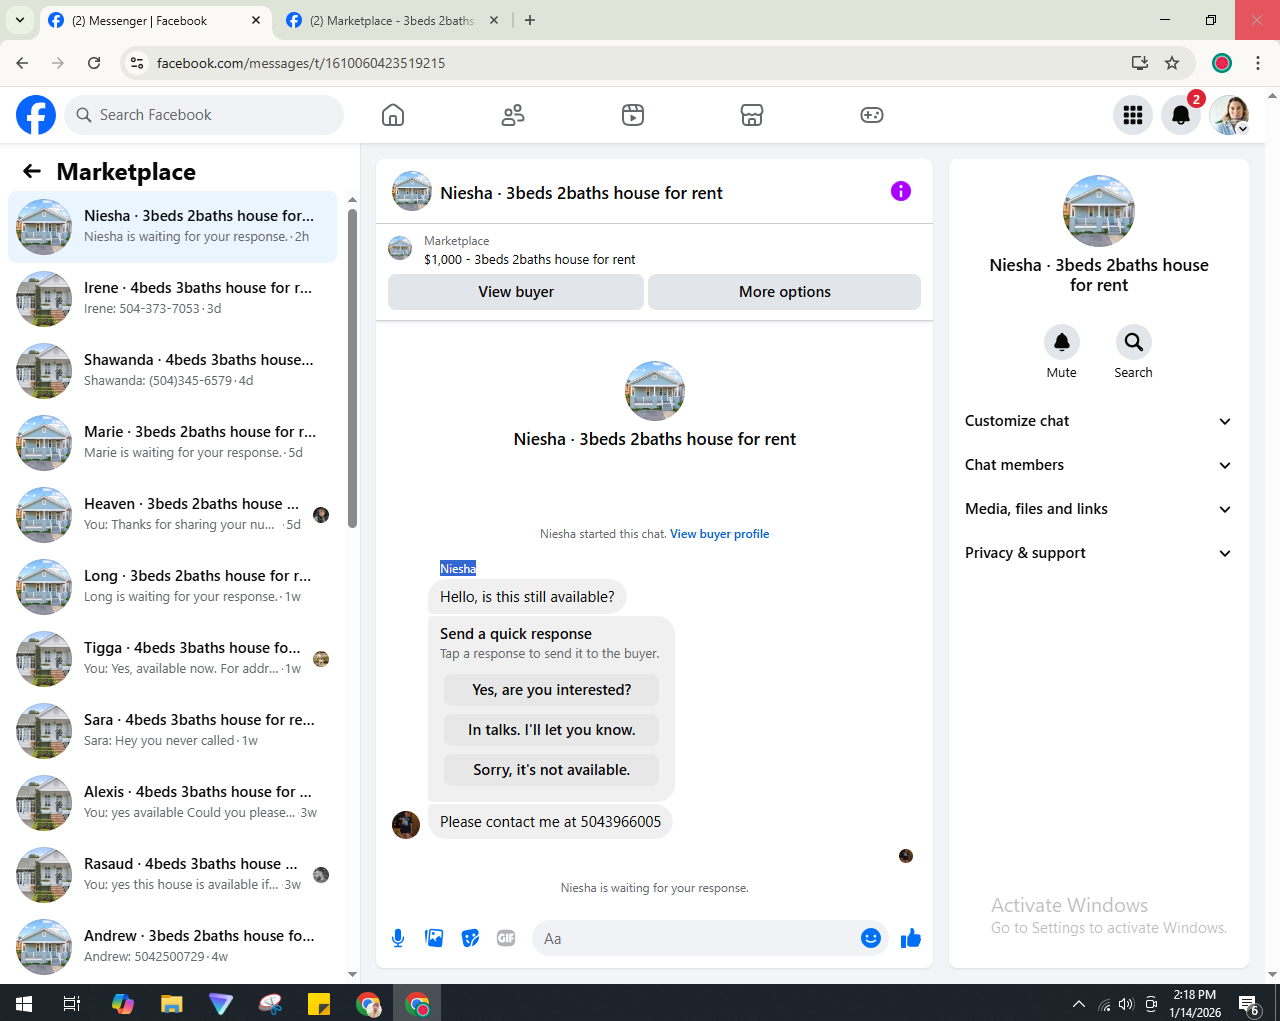Expand Media, files and links section
Image resolution: width=1280 pixels, height=1021 pixels.
(1098, 509)
